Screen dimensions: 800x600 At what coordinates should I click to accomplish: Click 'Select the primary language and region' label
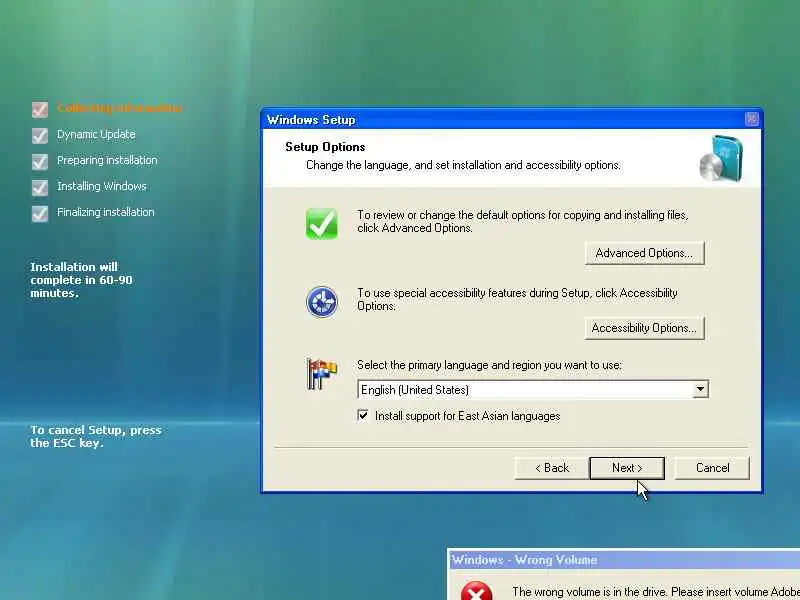pyautogui.click(x=489, y=365)
